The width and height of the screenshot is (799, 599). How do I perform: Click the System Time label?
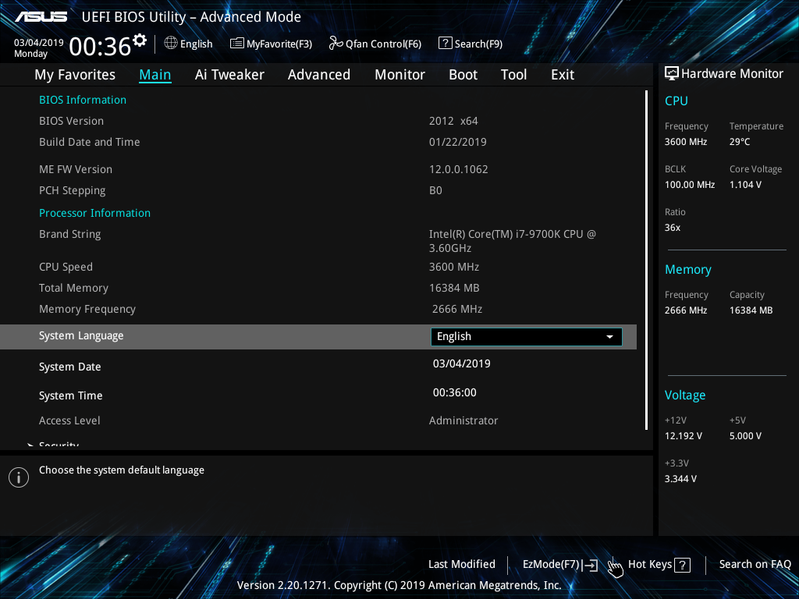point(70,396)
